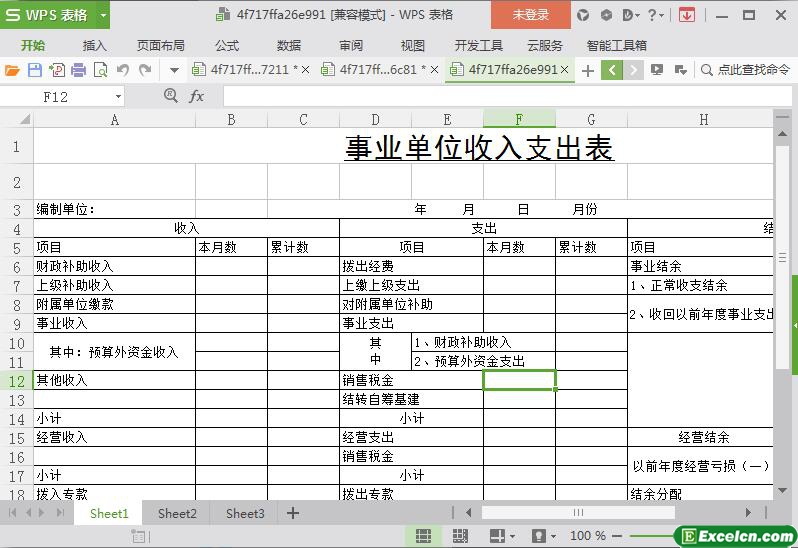This screenshot has height=548, width=798.
Task: Click the 未登录 login button
Action: pyautogui.click(x=531, y=15)
